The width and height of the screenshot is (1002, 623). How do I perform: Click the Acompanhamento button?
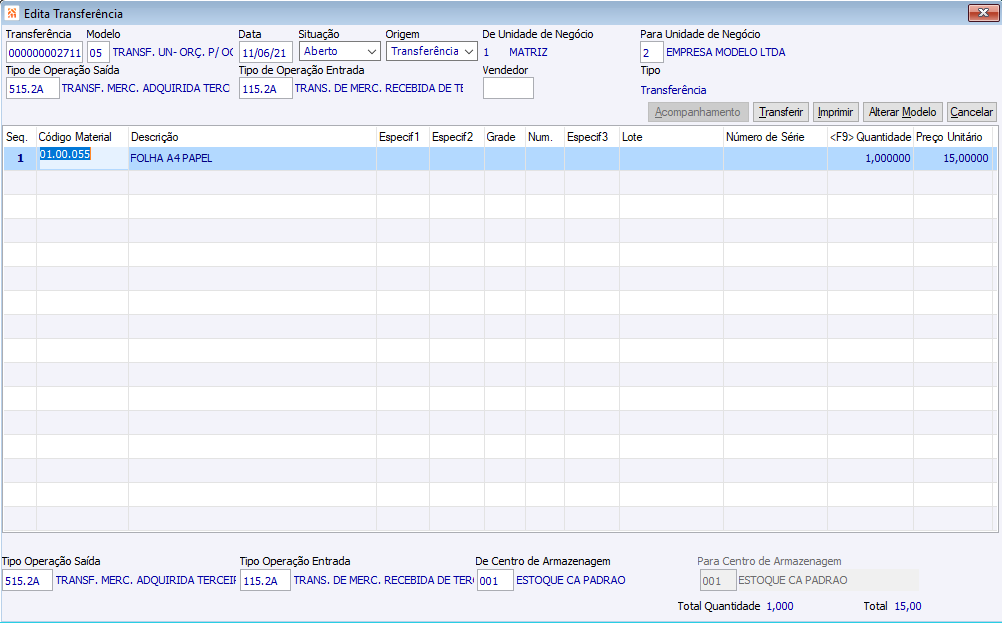tap(698, 112)
